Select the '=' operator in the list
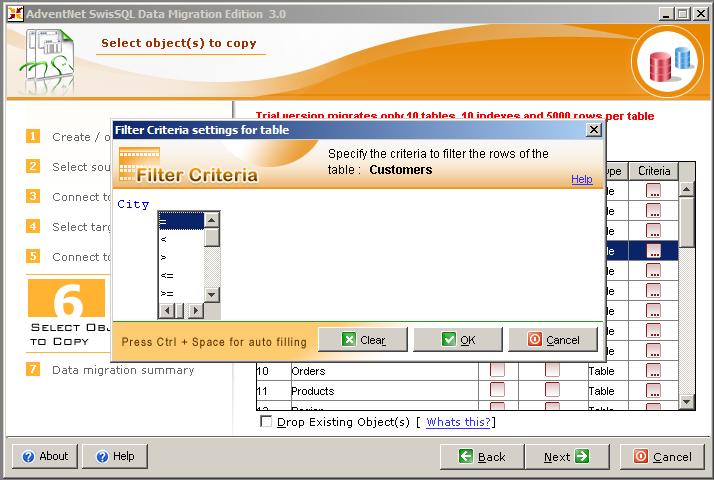714x480 pixels. tap(181, 221)
